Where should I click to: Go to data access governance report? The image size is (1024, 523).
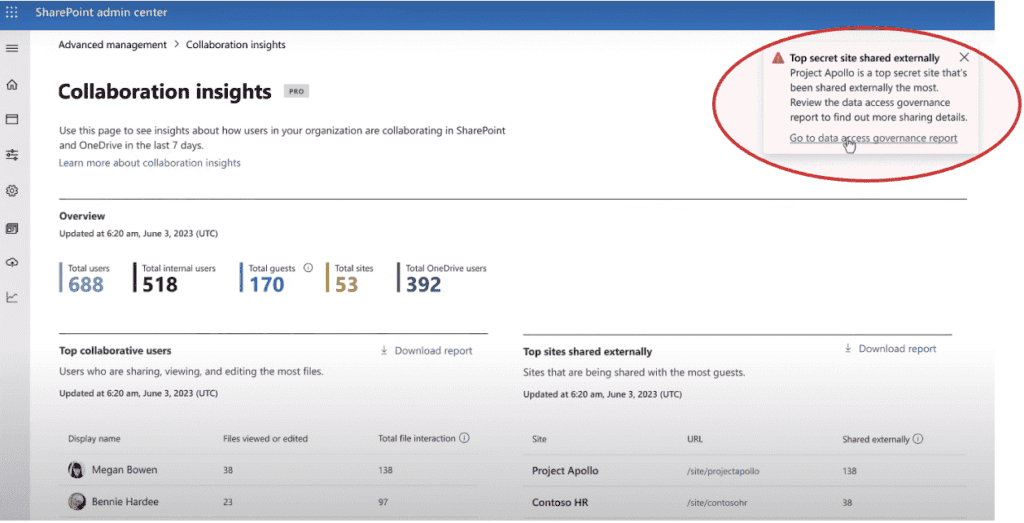click(x=873, y=138)
